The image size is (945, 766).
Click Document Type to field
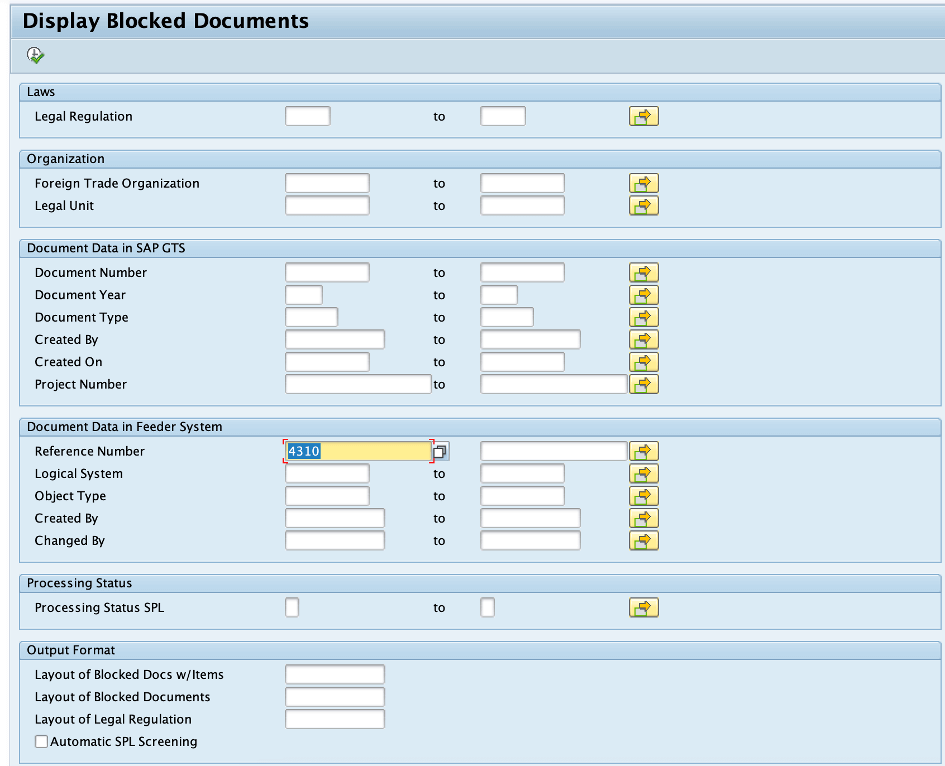click(x=507, y=317)
